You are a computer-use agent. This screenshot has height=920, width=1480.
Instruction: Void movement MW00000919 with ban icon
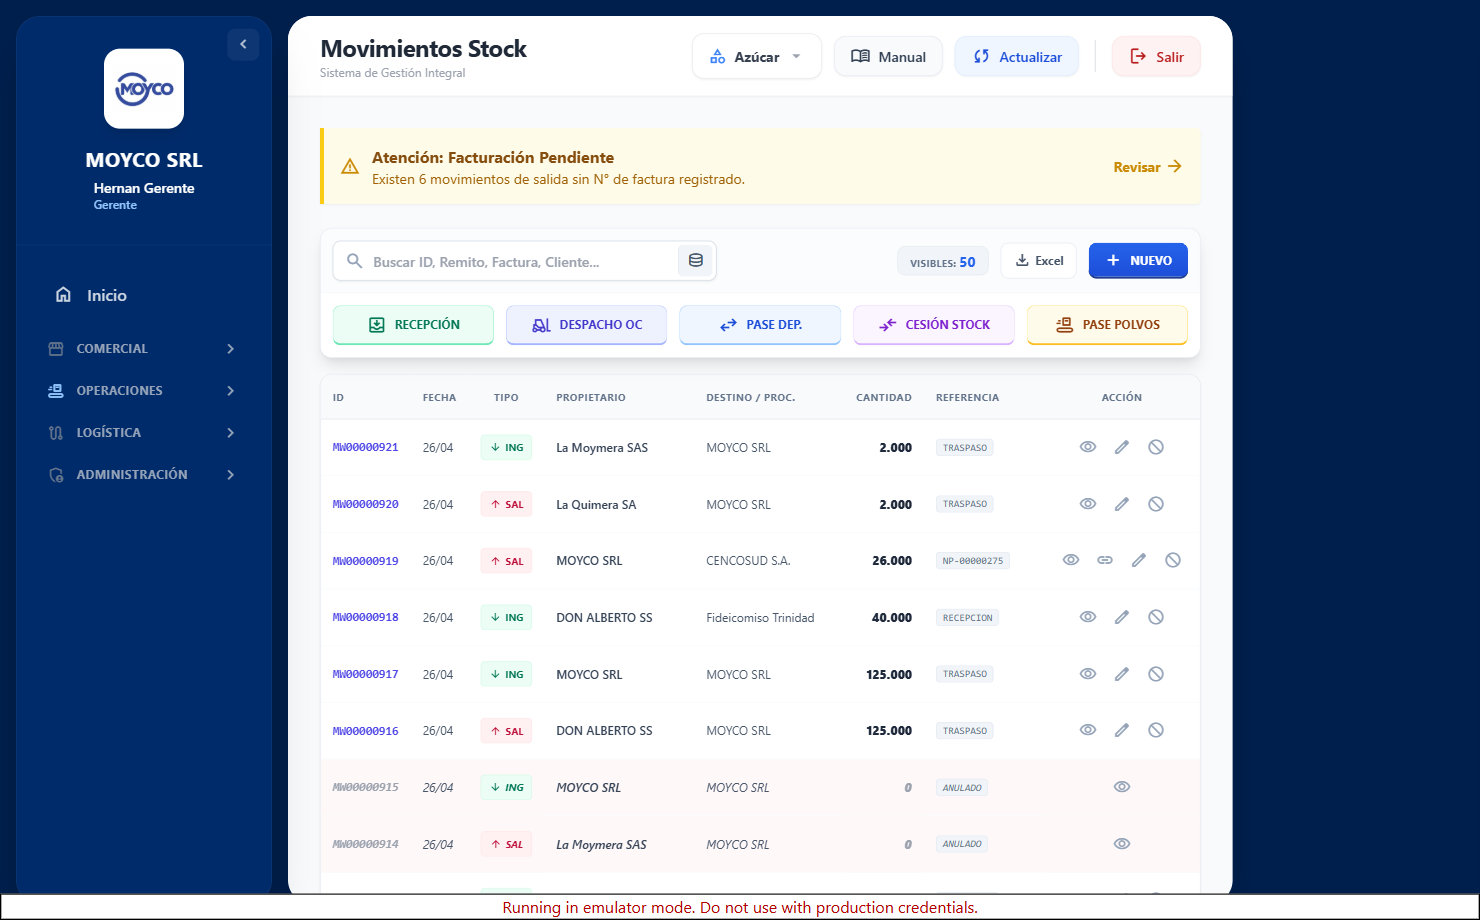point(1173,560)
